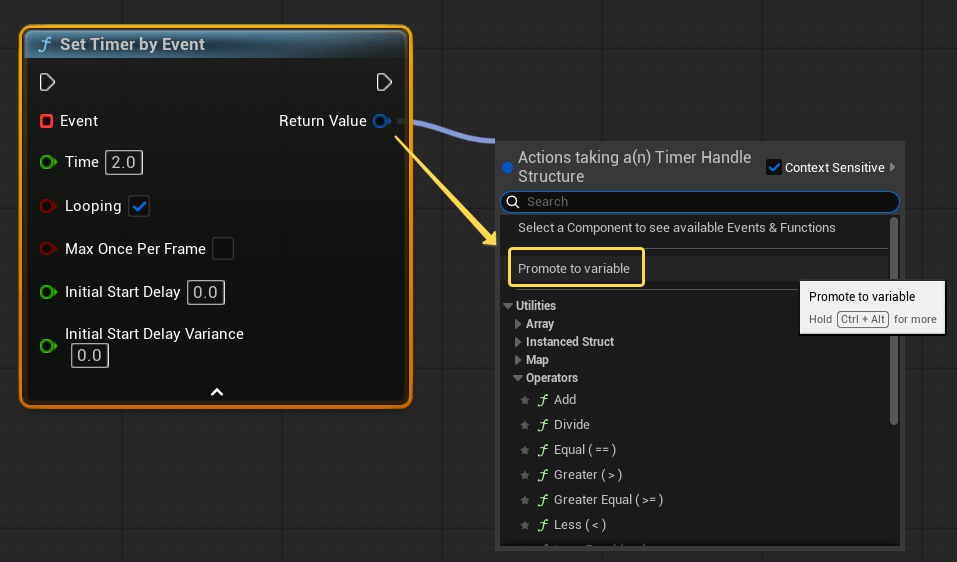Collapse the Operators category
This screenshot has width=957, height=562.
click(518, 378)
